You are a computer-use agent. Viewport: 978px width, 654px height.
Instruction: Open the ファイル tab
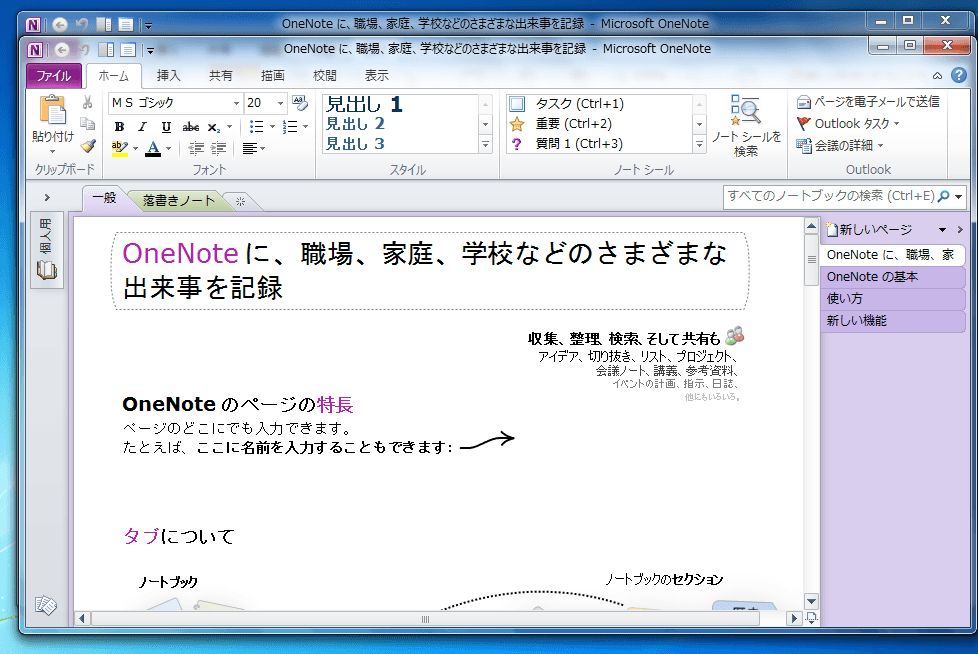54,75
